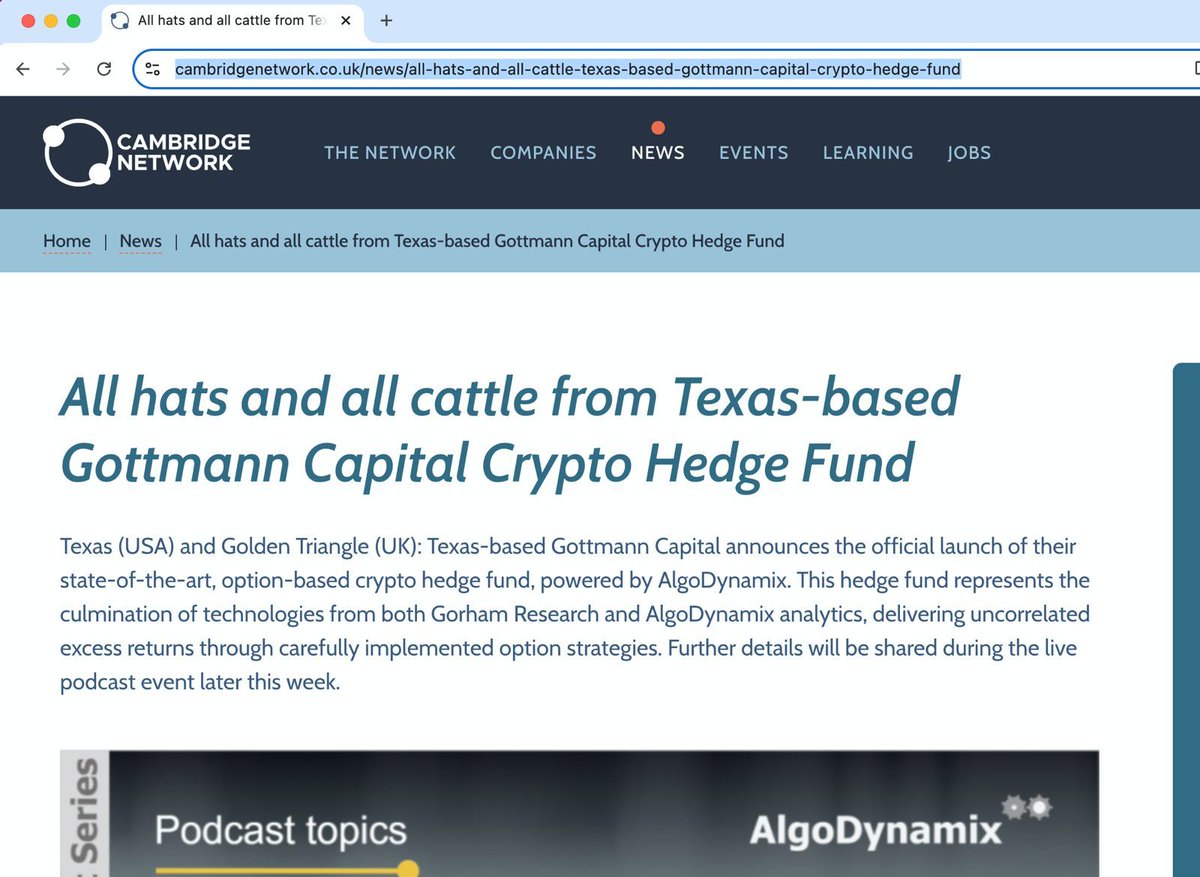Click the AlgoDynamix logo in the image
1200x877 pixels.
900,825
